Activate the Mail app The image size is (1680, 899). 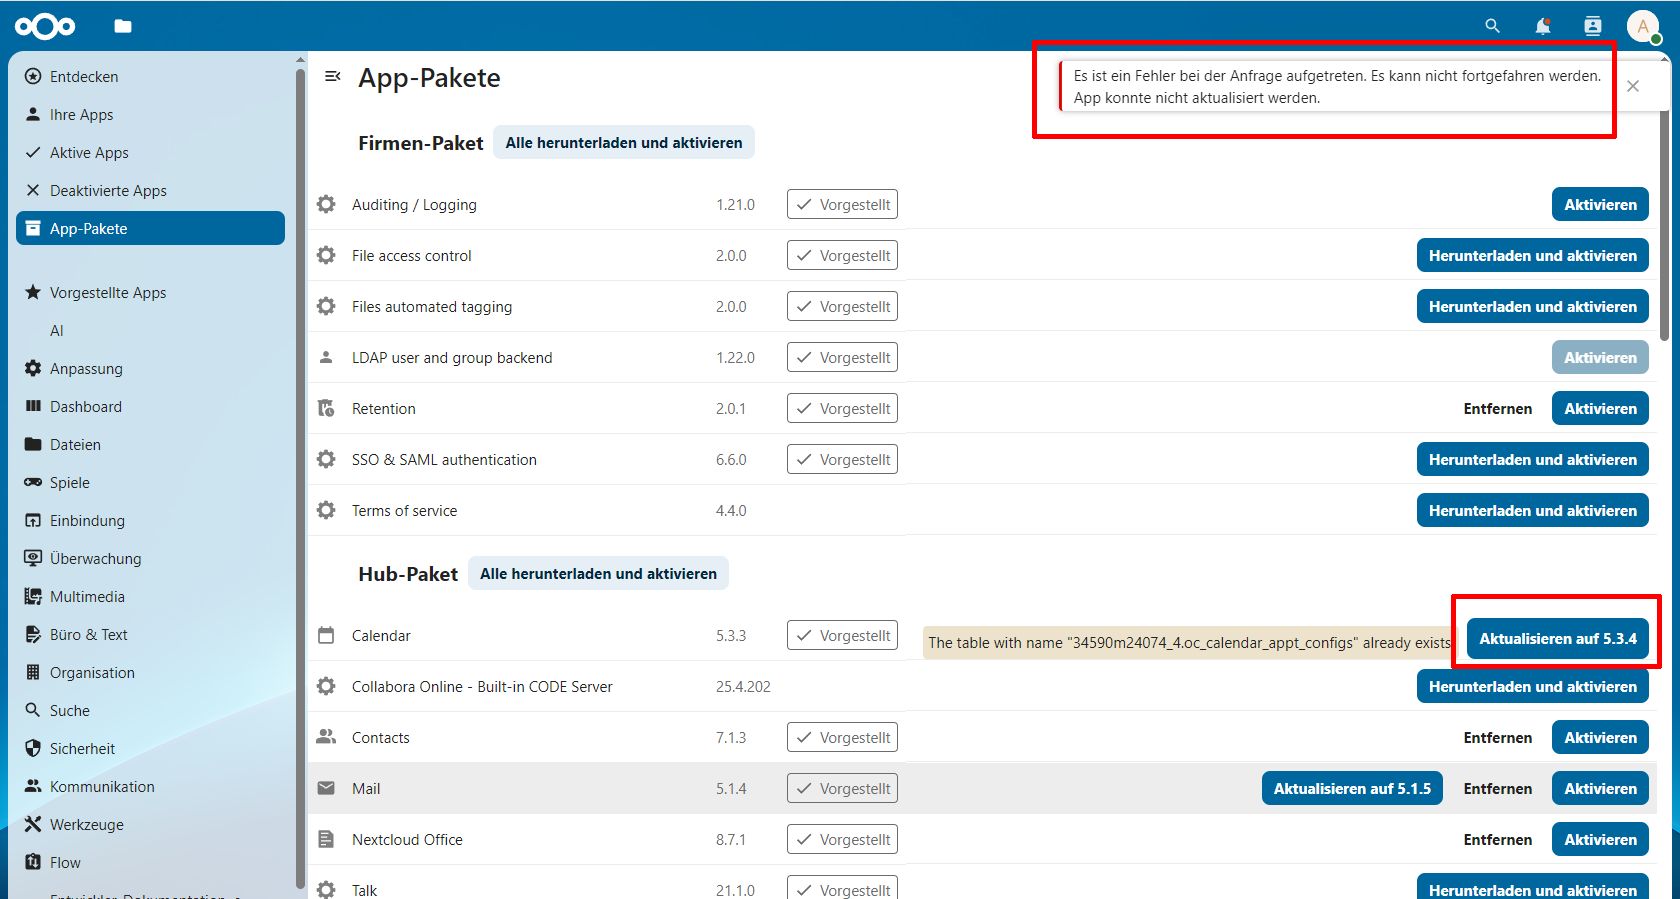(1600, 788)
